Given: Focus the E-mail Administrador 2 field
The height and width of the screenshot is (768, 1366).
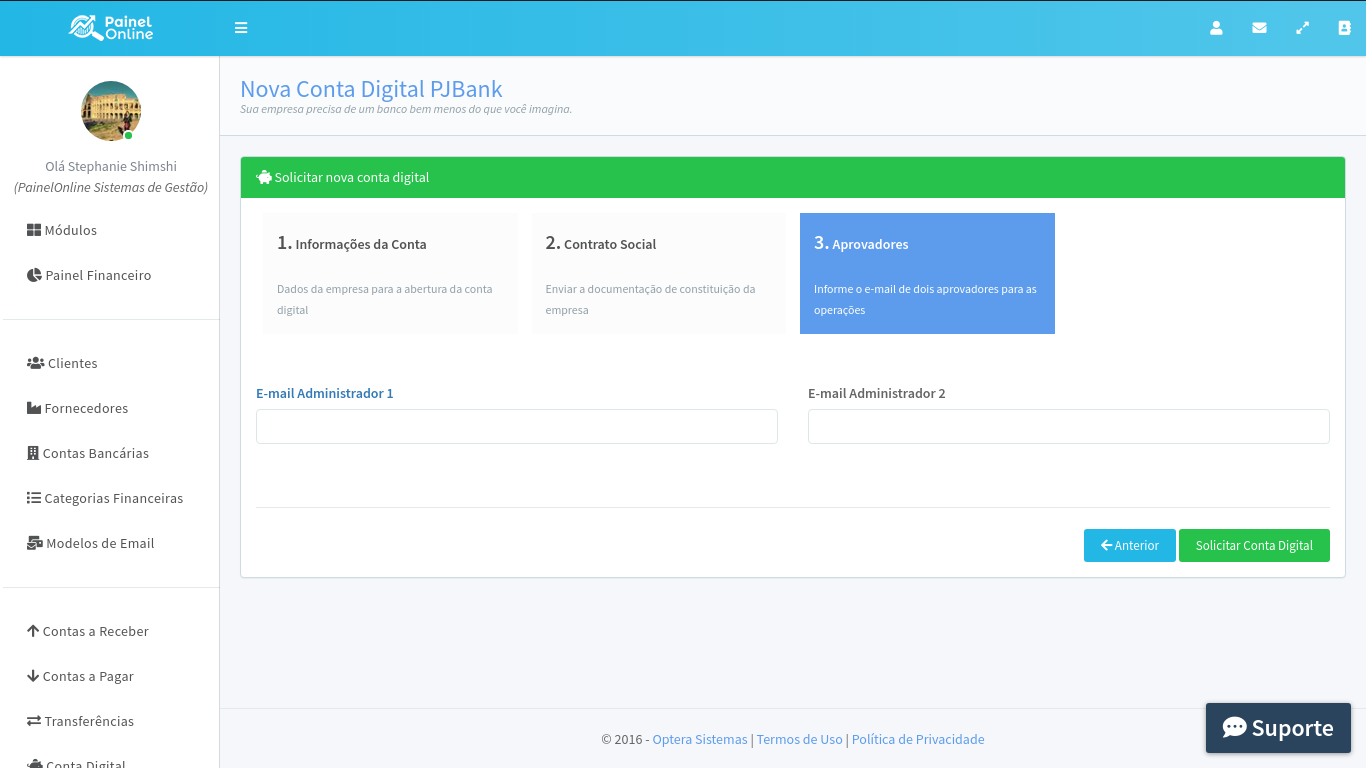Looking at the screenshot, I should (1069, 426).
